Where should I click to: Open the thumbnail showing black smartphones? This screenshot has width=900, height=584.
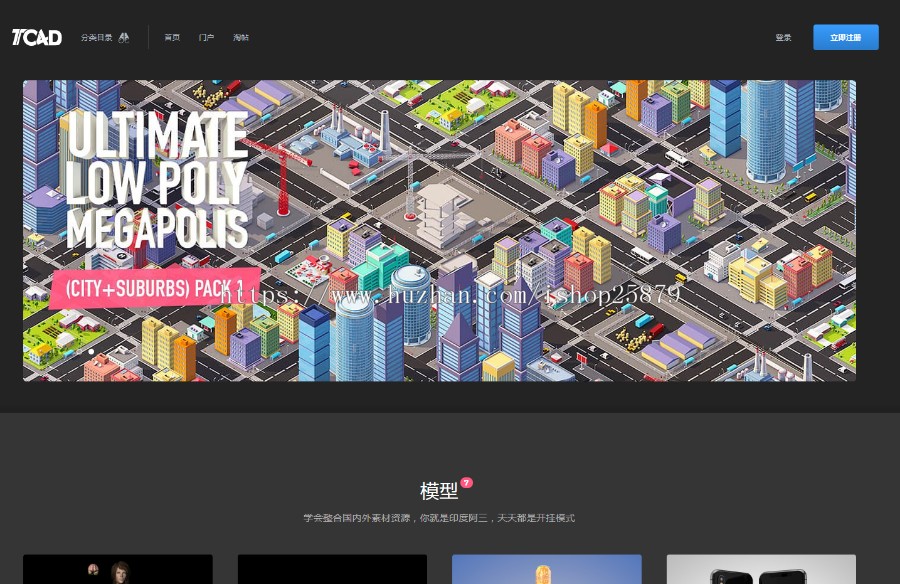[x=761, y=569]
